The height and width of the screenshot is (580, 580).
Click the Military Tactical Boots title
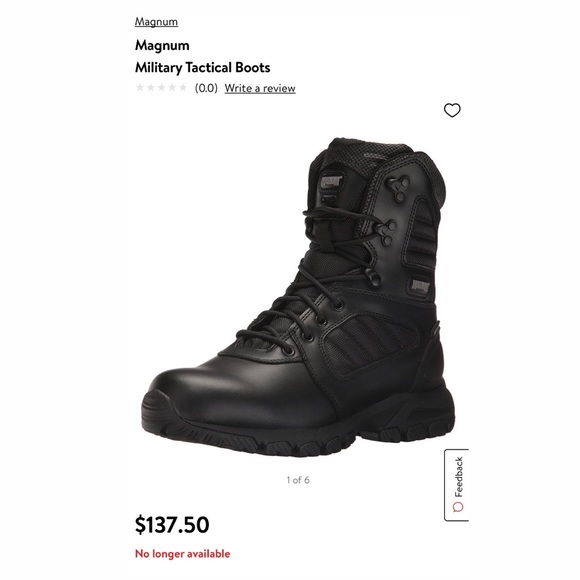[202, 68]
